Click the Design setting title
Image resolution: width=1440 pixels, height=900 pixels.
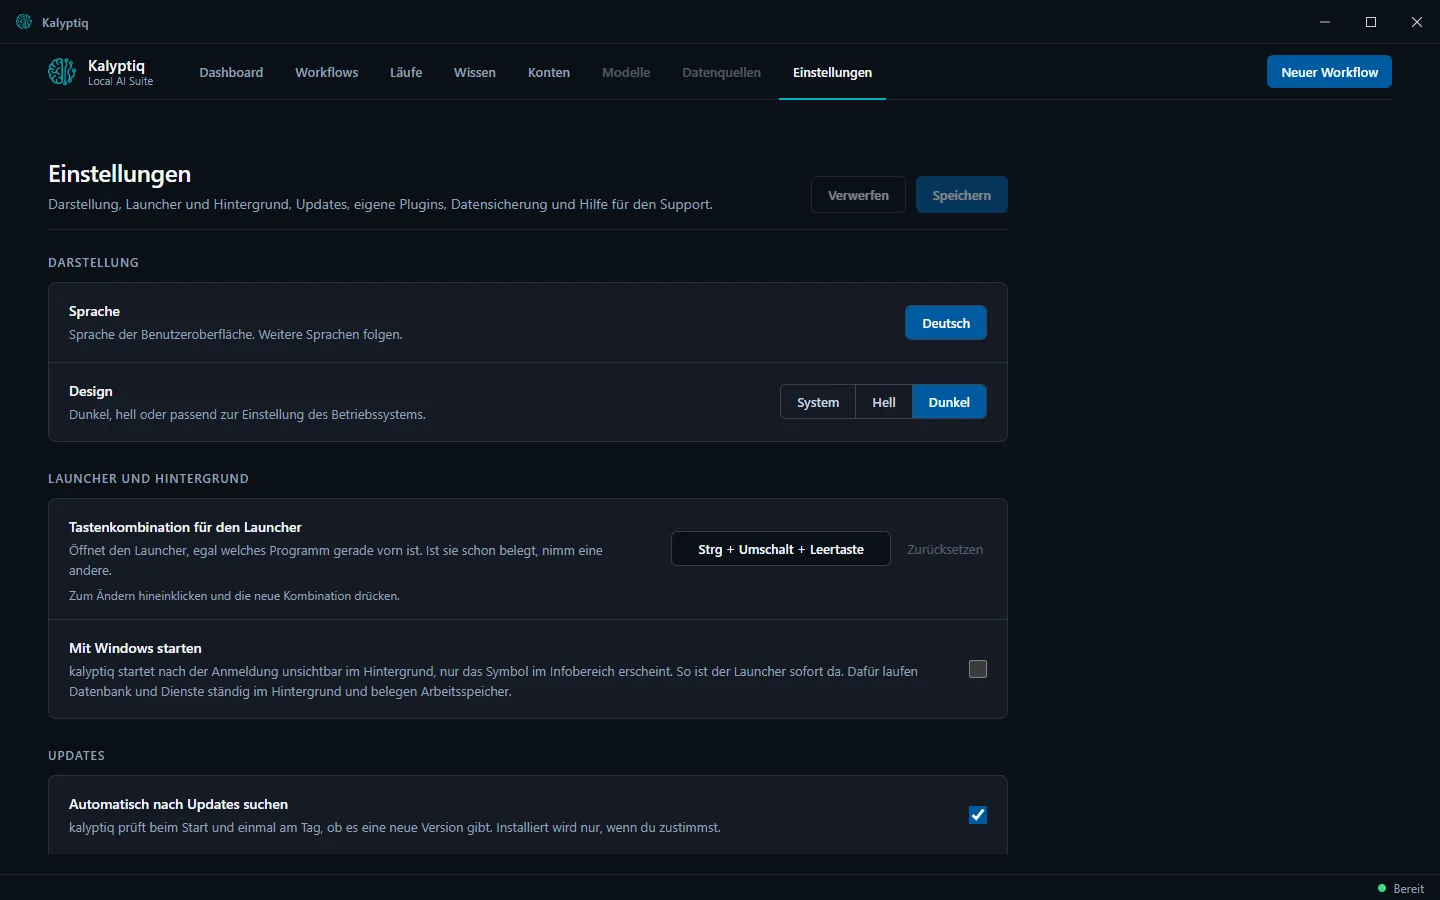click(91, 391)
